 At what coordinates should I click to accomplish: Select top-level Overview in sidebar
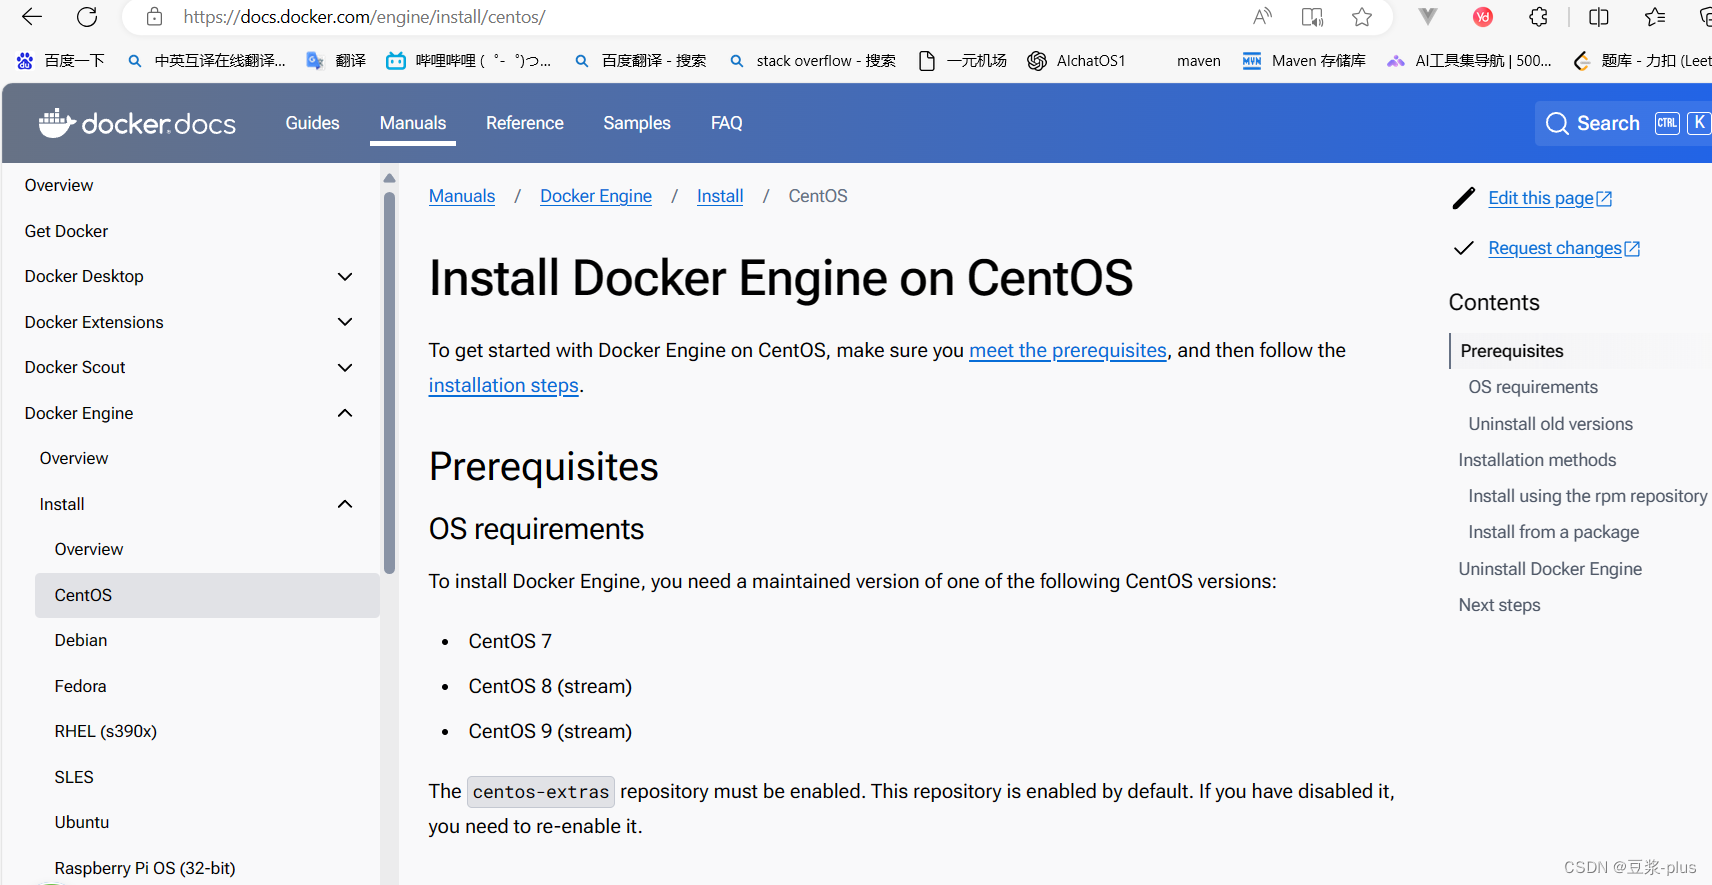(x=59, y=185)
